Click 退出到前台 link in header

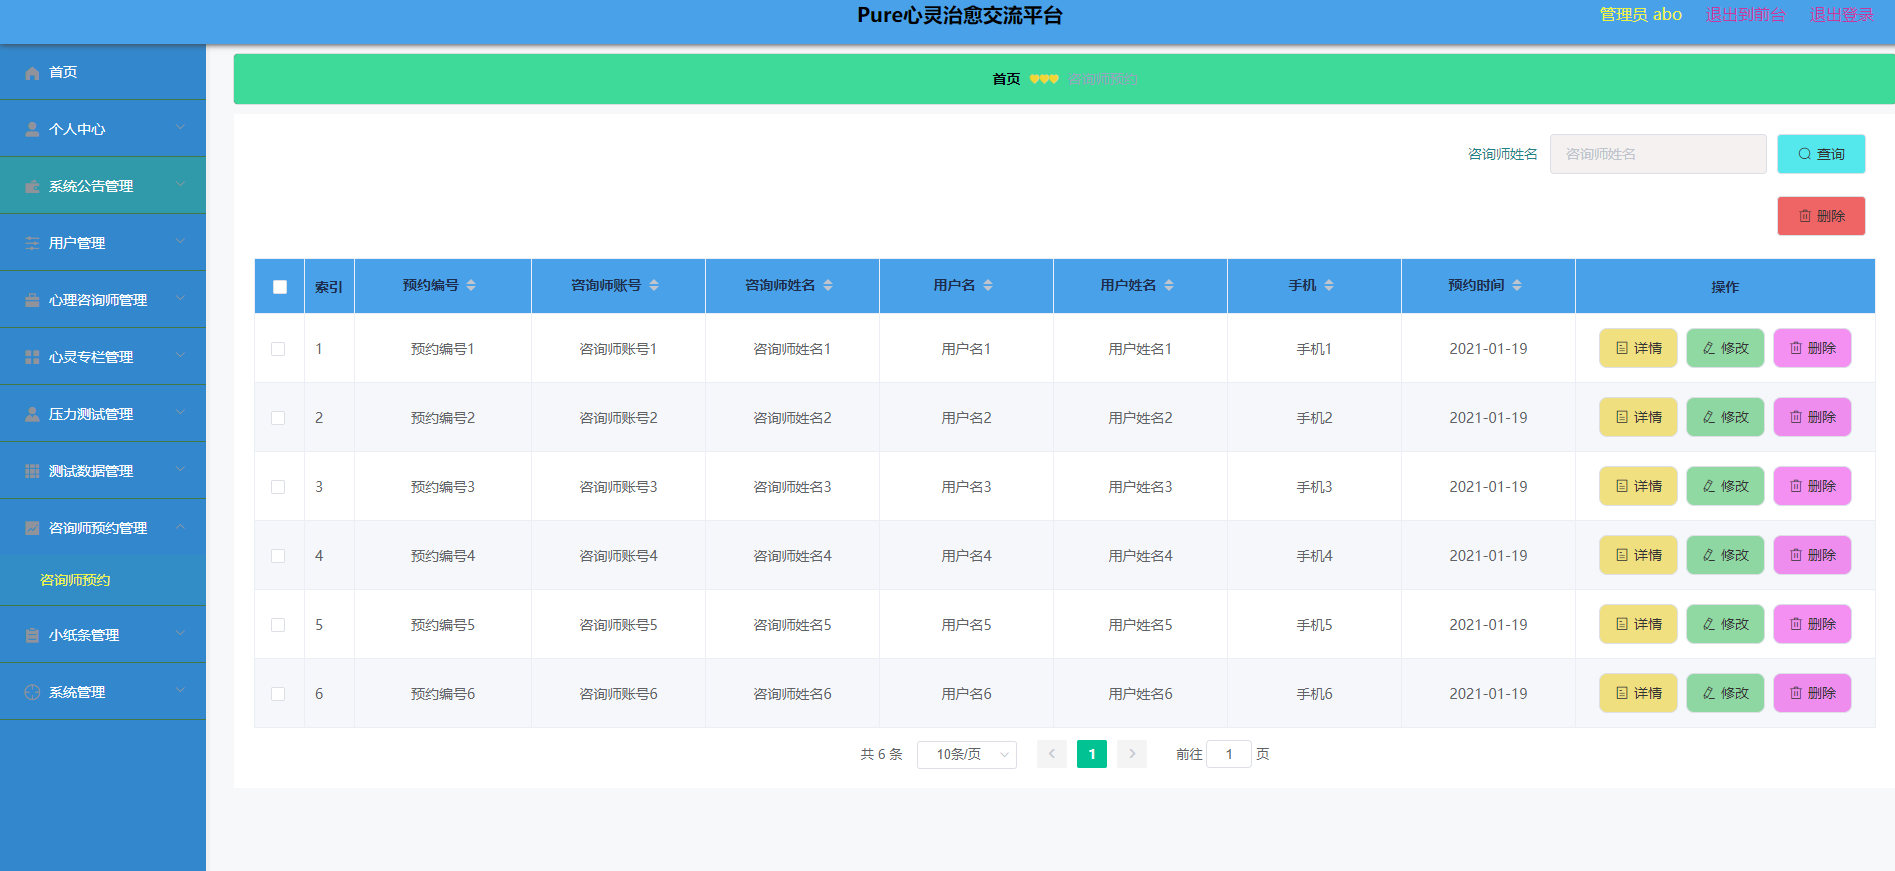coord(1745,15)
